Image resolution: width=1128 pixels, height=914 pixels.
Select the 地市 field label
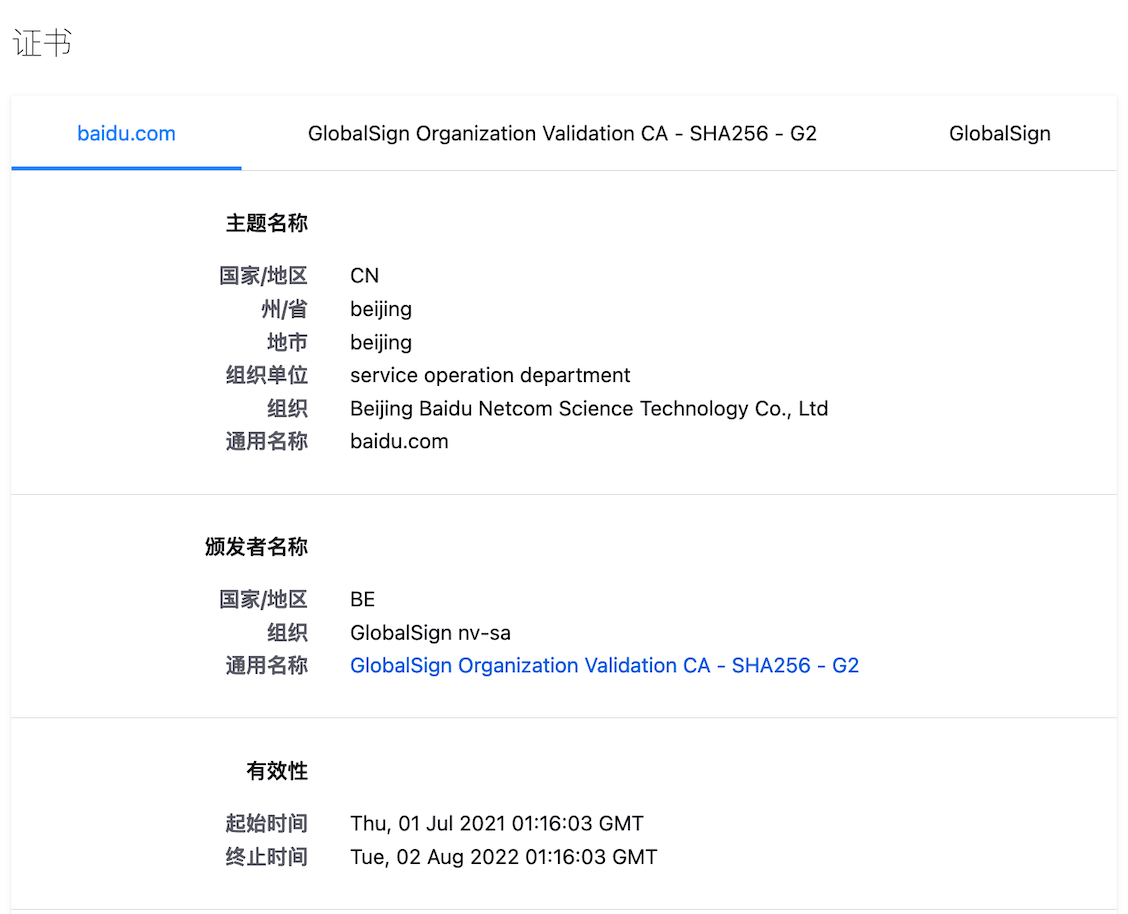coord(287,342)
